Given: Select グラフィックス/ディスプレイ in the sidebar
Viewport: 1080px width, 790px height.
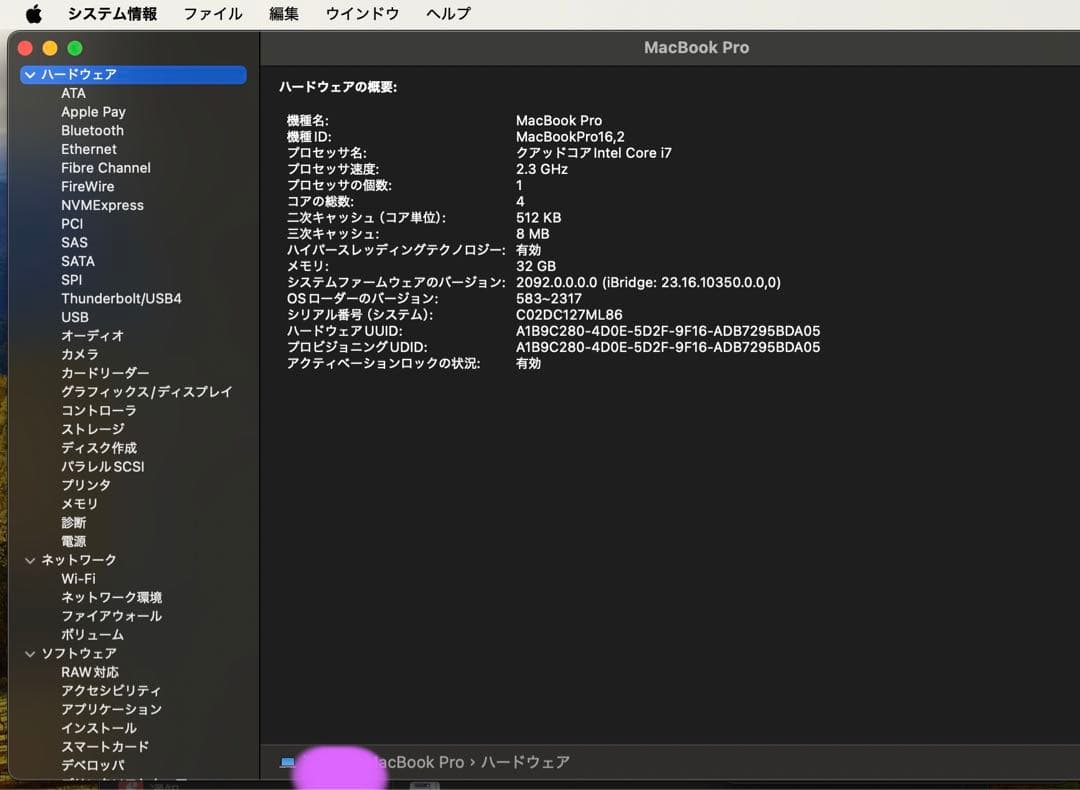Looking at the screenshot, I should pos(146,391).
